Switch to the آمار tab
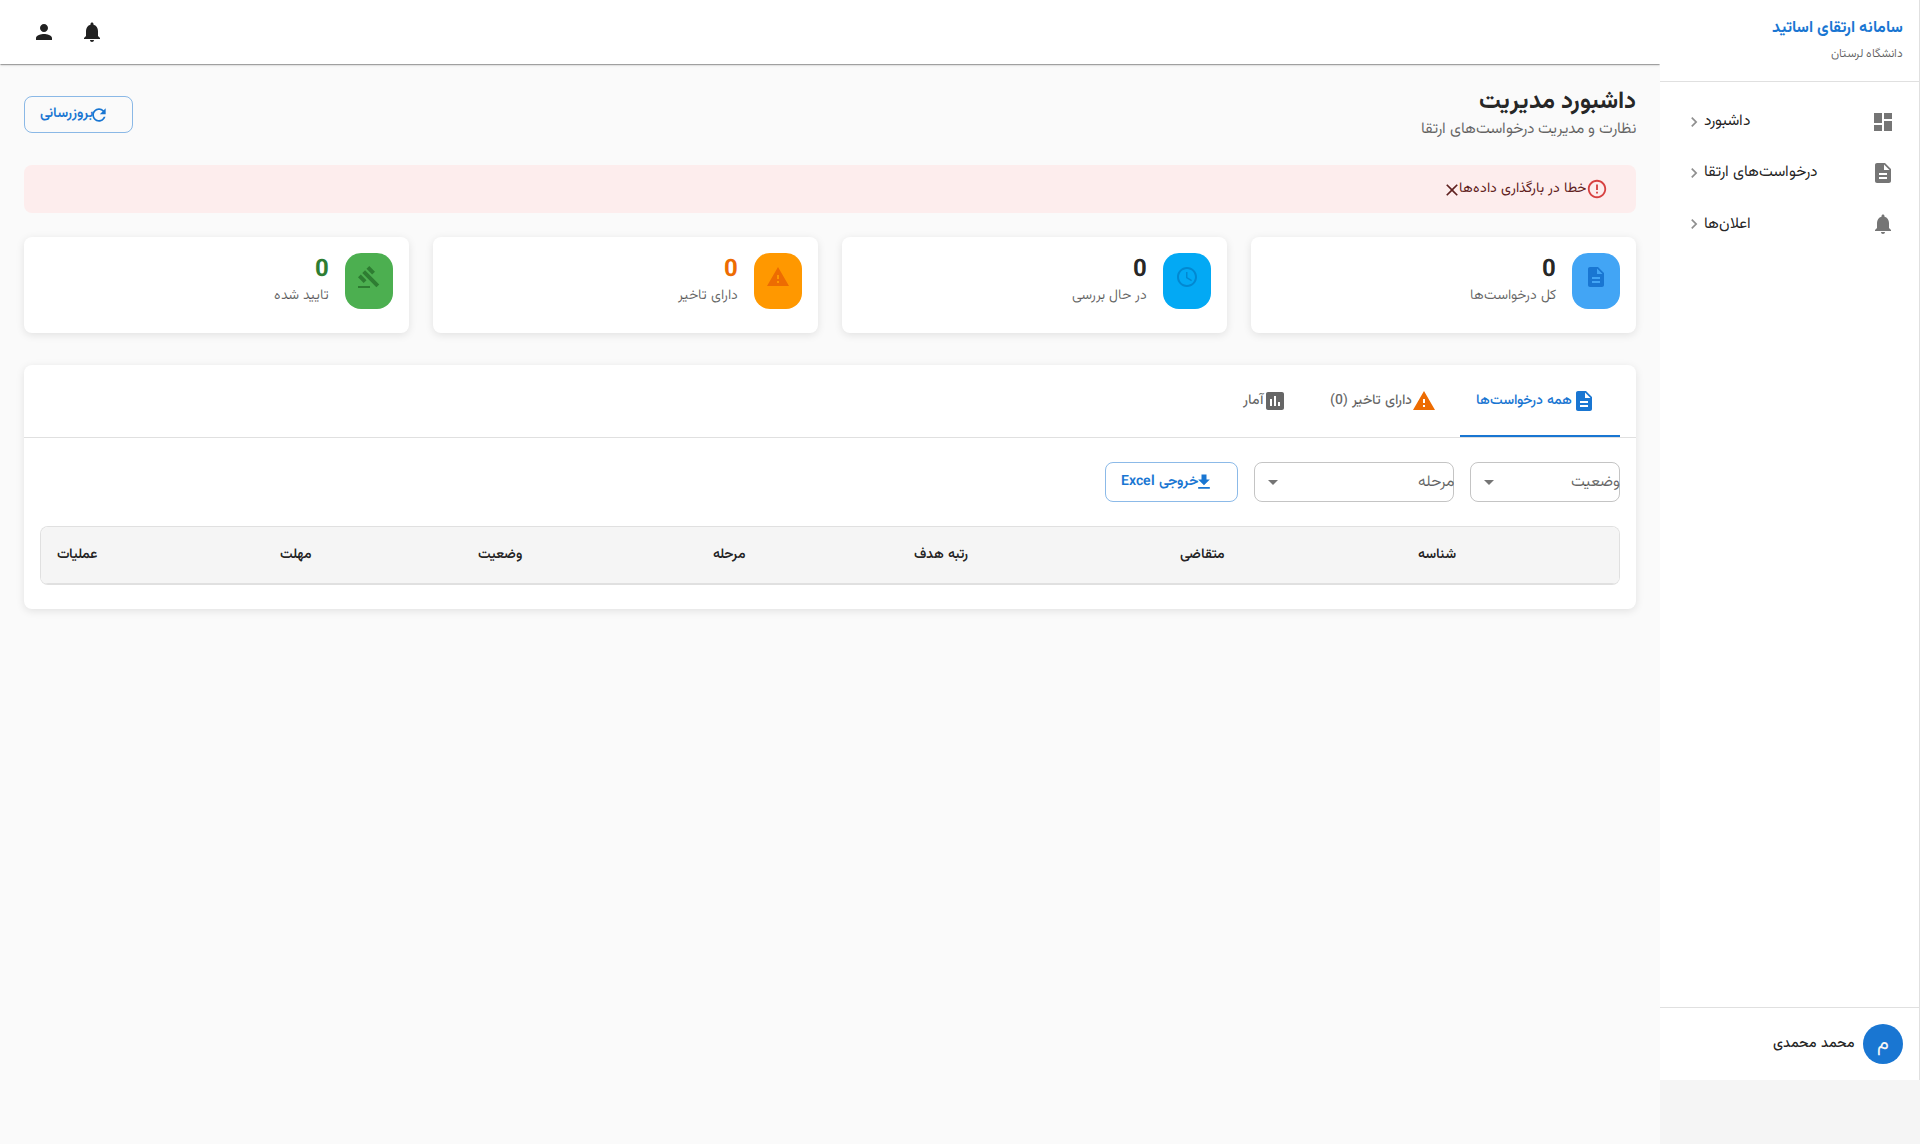The height and width of the screenshot is (1144, 1920). click(1264, 401)
